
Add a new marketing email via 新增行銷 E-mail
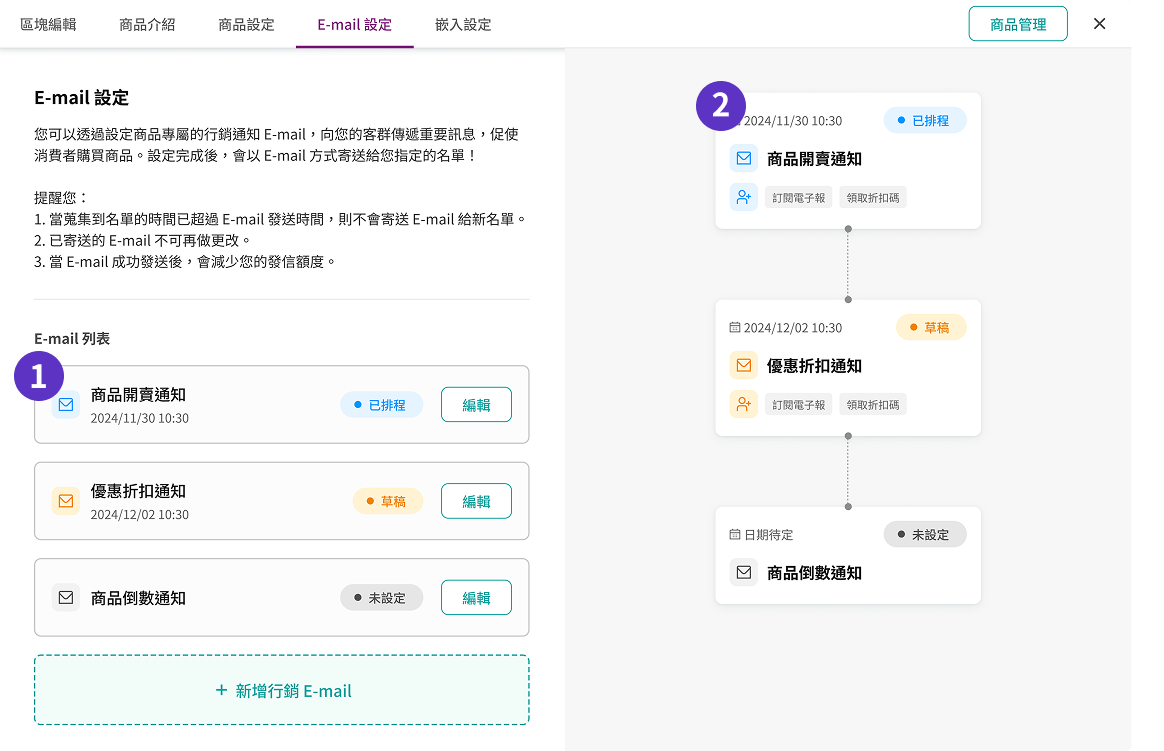coord(282,690)
